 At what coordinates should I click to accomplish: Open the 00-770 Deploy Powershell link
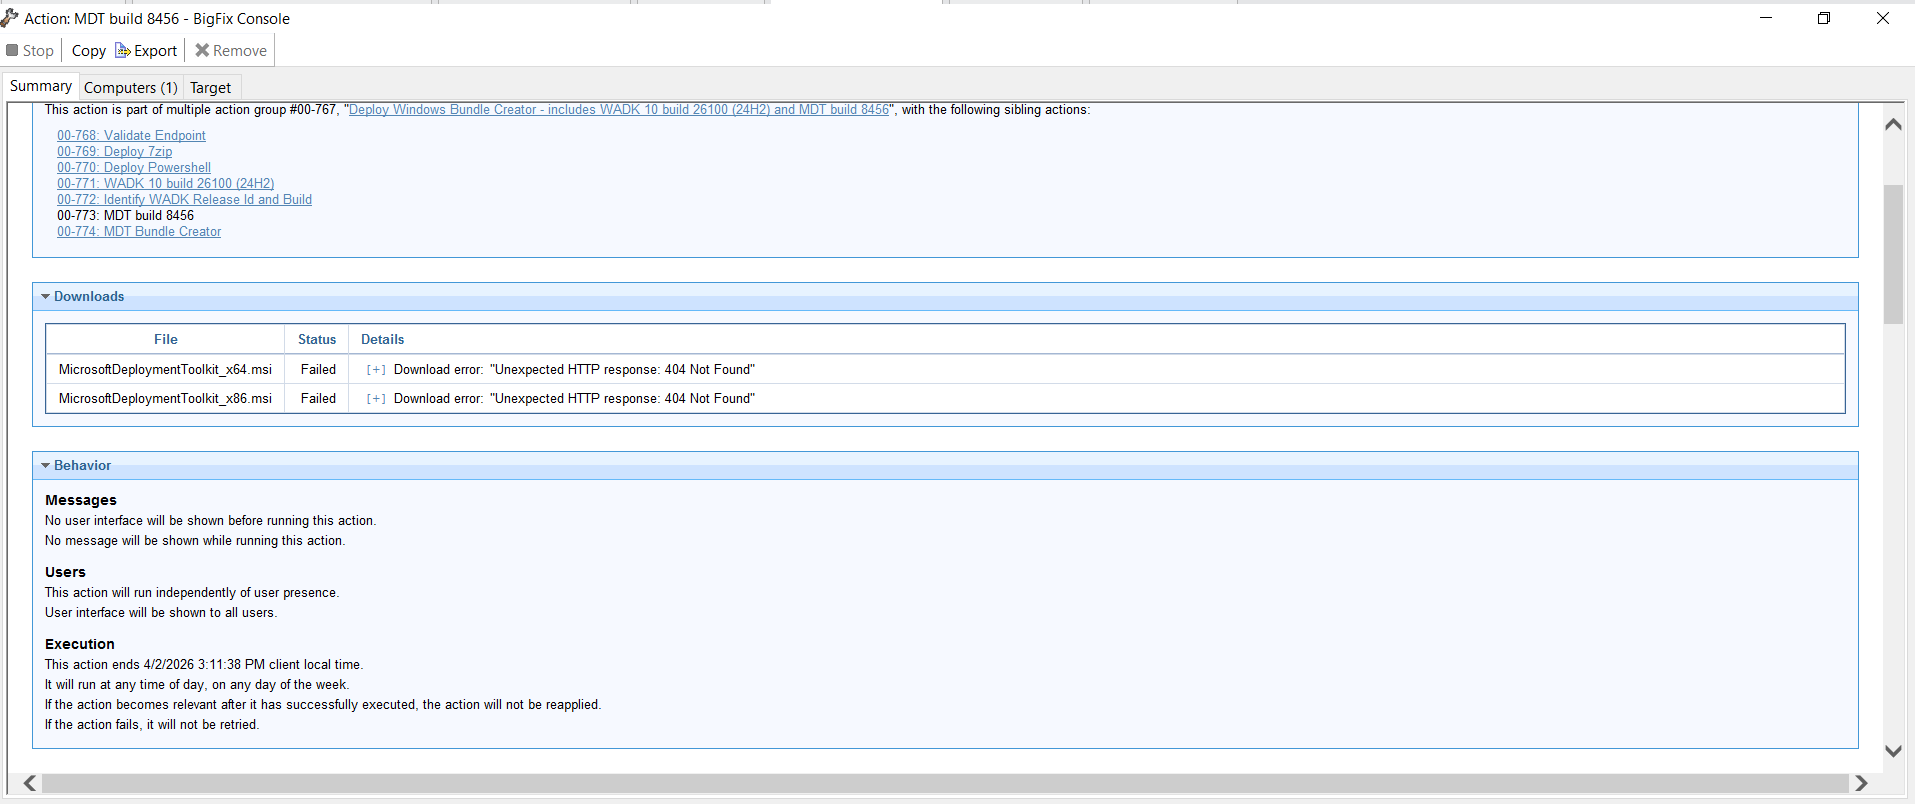click(134, 168)
